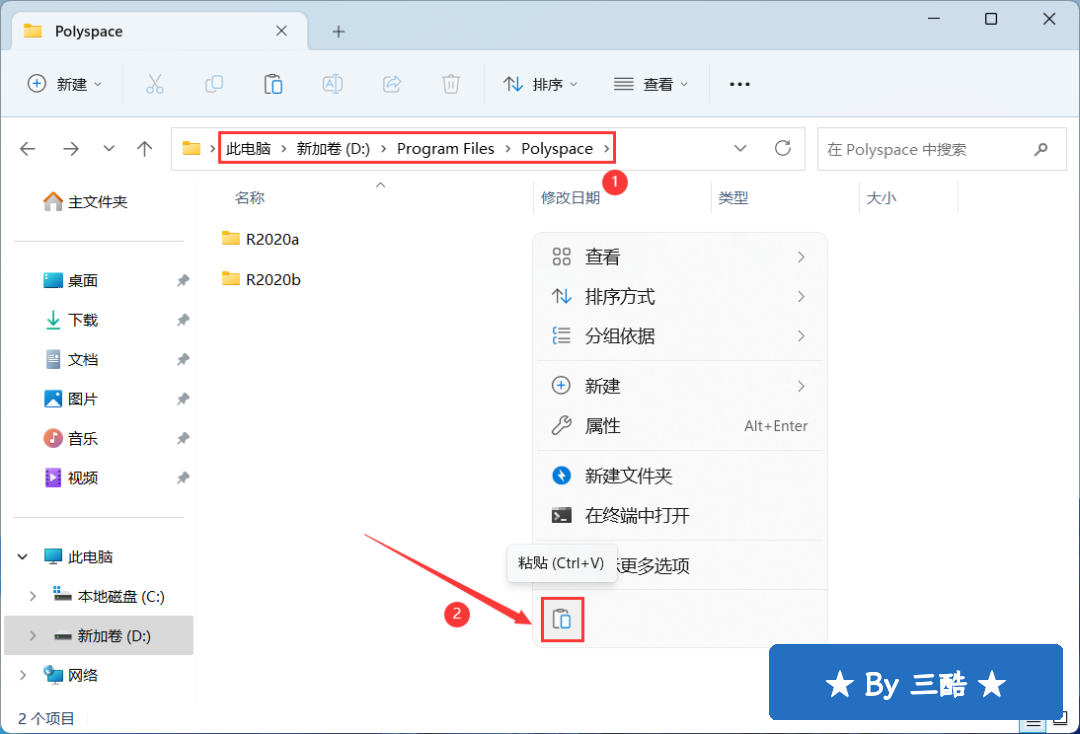This screenshot has height=734, width=1080.
Task: Open recent locations dropdown chevron
Action: [109, 149]
